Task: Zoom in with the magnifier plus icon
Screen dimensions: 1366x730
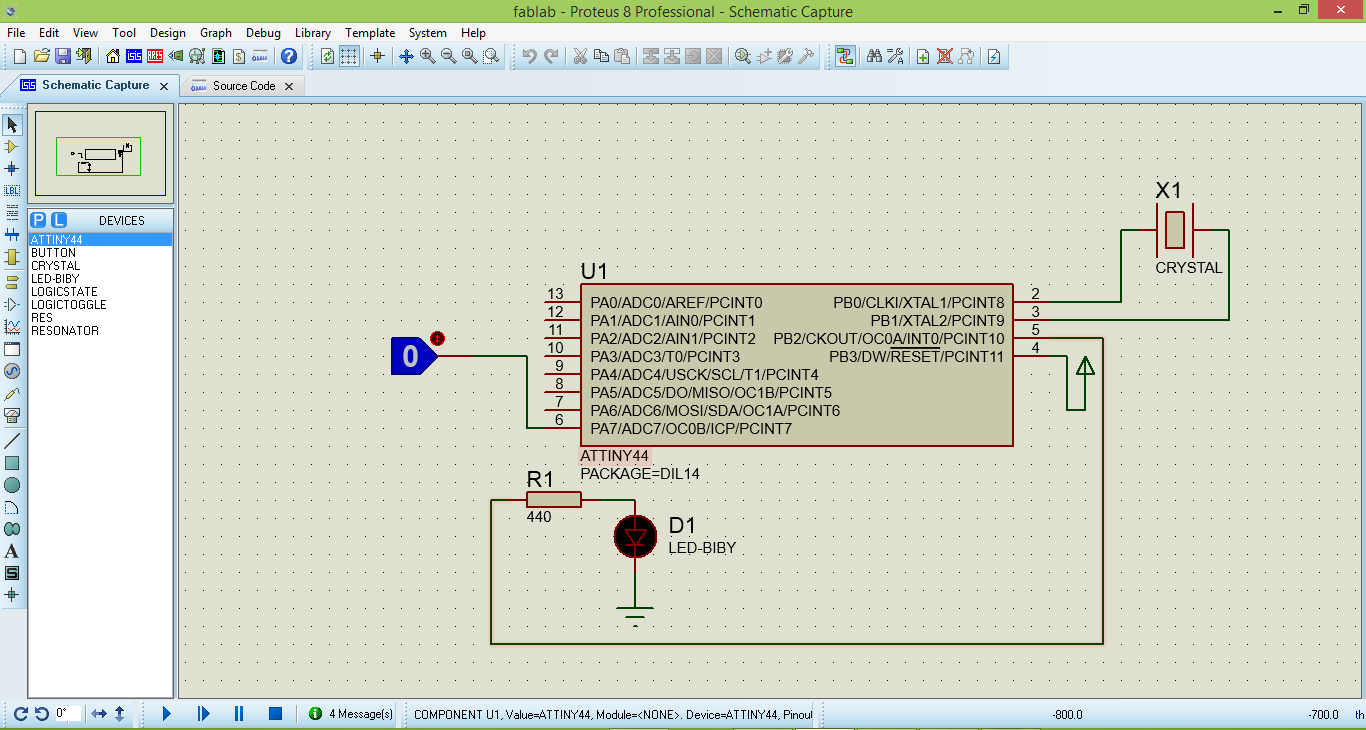Action: pos(427,56)
